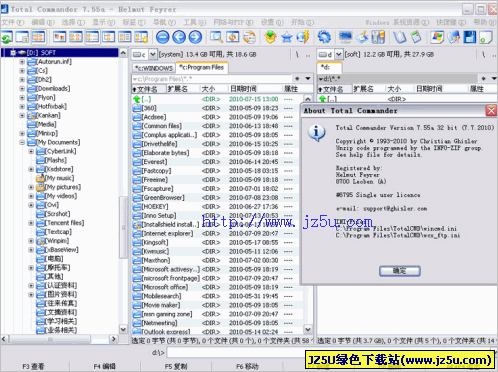Click the round blue minus toolbar button
This screenshot has width=498, height=372.
(163, 37)
